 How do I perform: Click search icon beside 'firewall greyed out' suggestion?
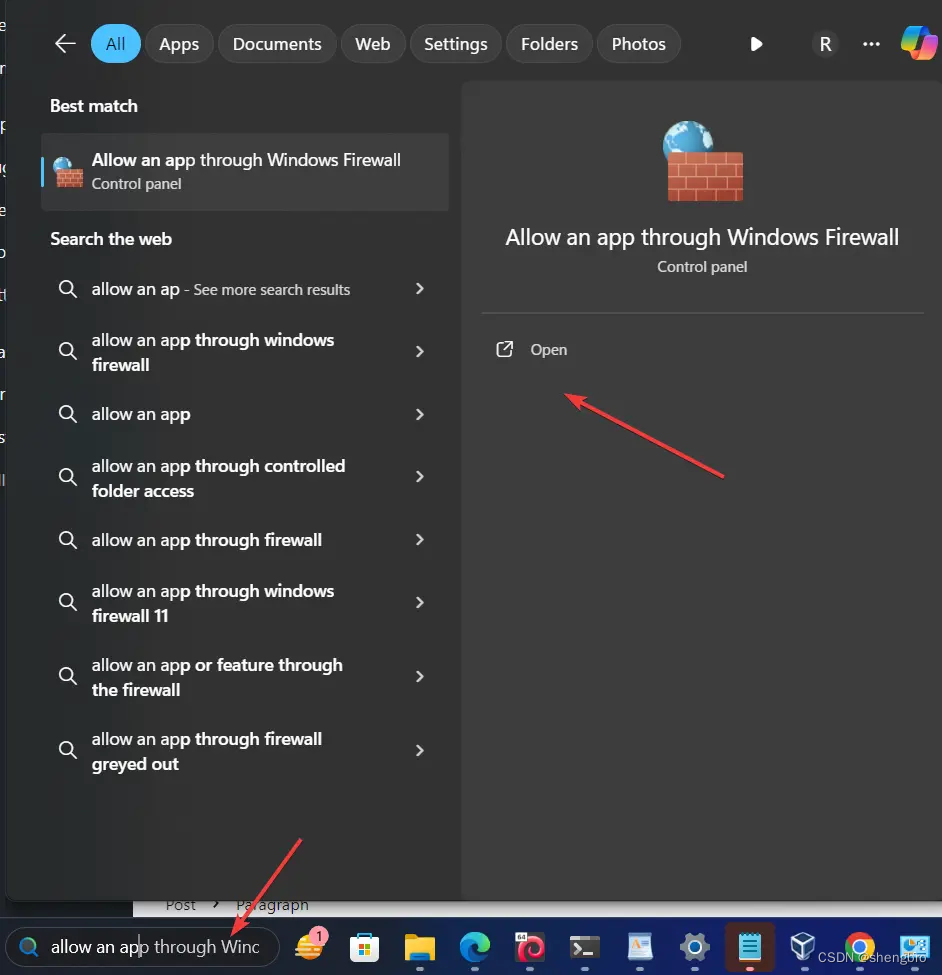click(x=68, y=750)
